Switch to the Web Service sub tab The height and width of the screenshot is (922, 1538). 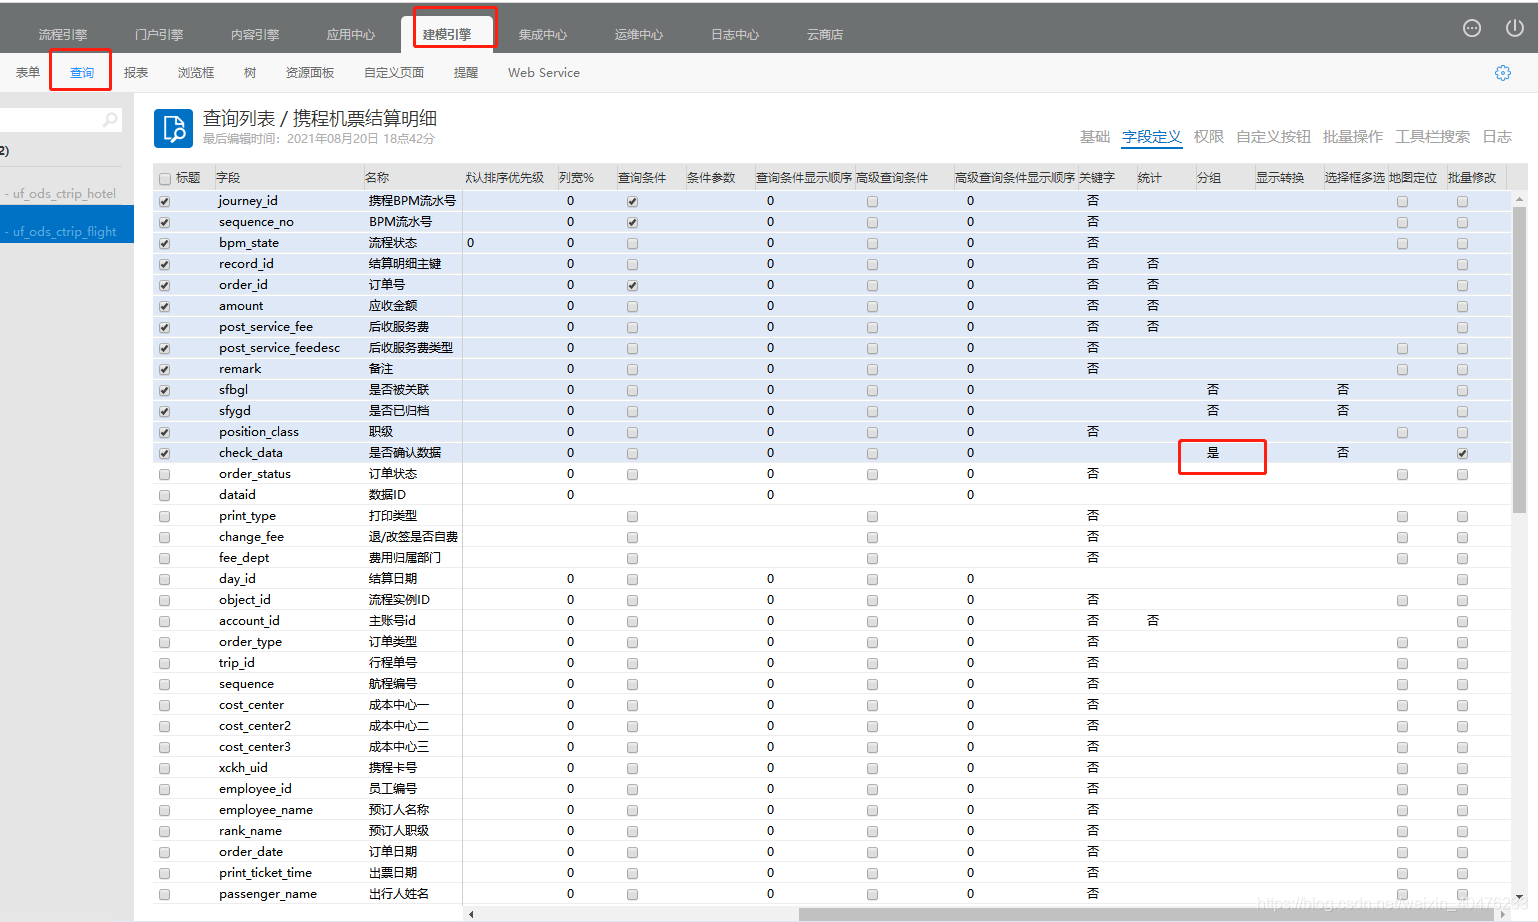click(x=544, y=72)
